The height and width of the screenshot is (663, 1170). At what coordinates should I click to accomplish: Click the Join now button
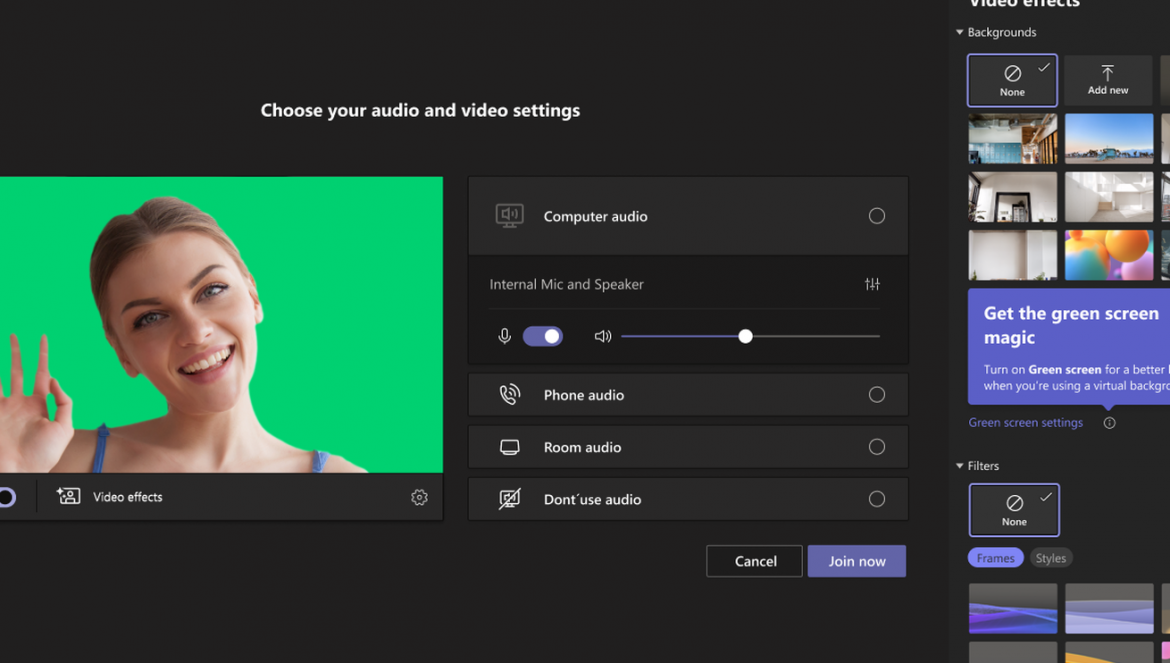coord(857,561)
